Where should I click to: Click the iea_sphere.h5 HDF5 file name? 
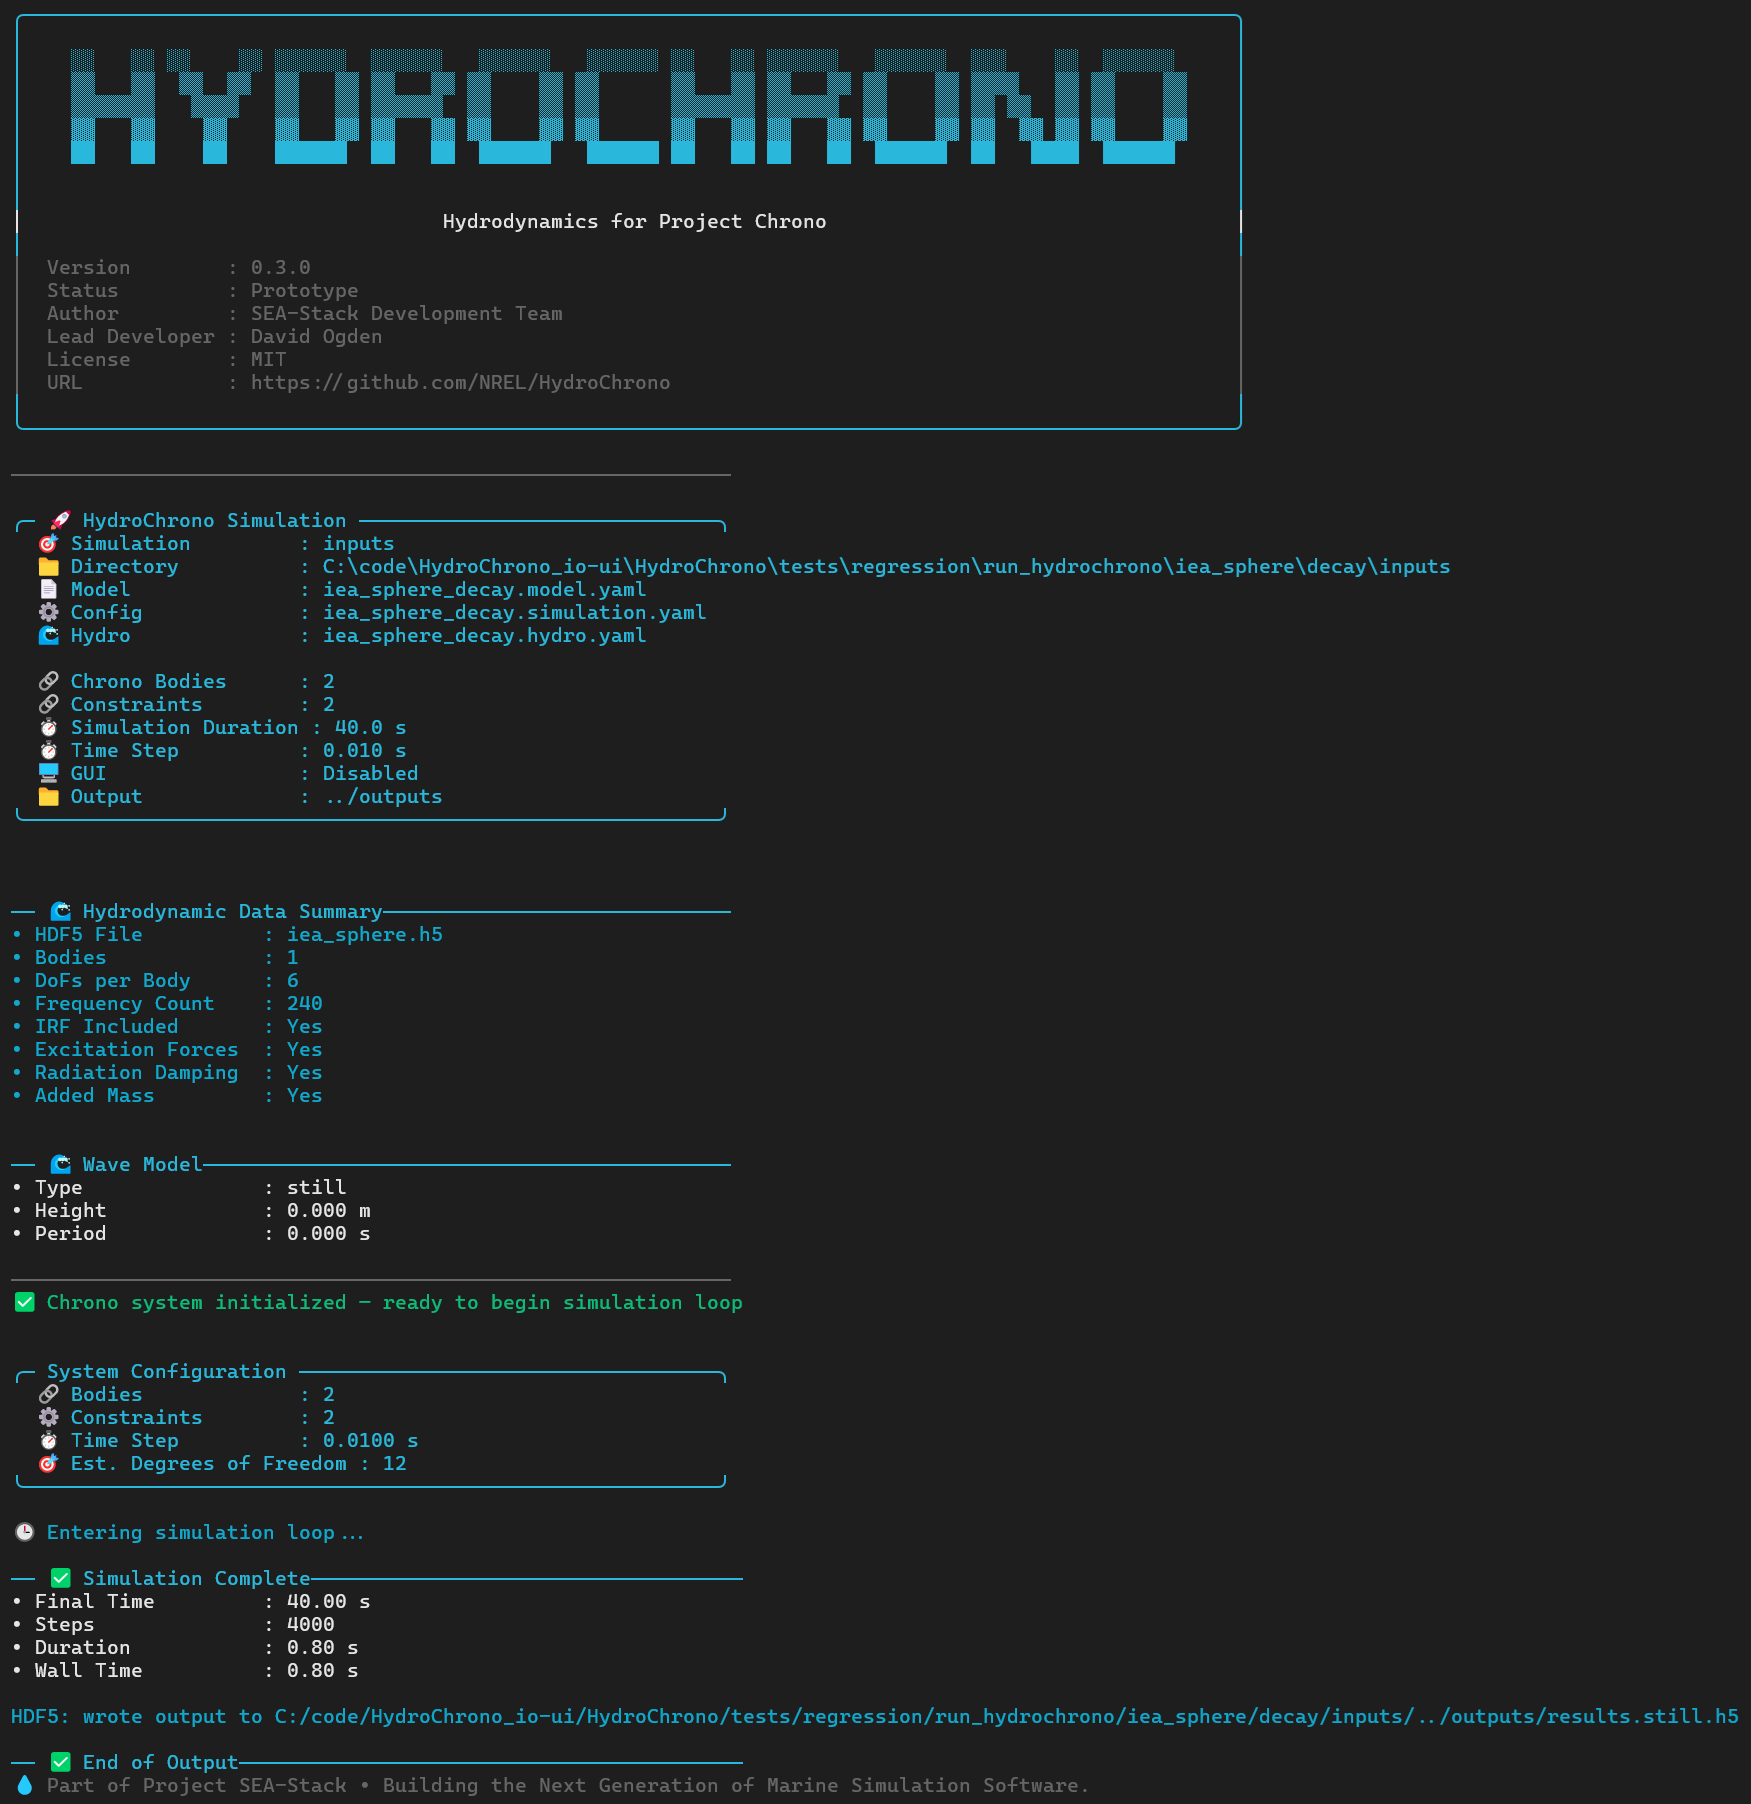364,935
